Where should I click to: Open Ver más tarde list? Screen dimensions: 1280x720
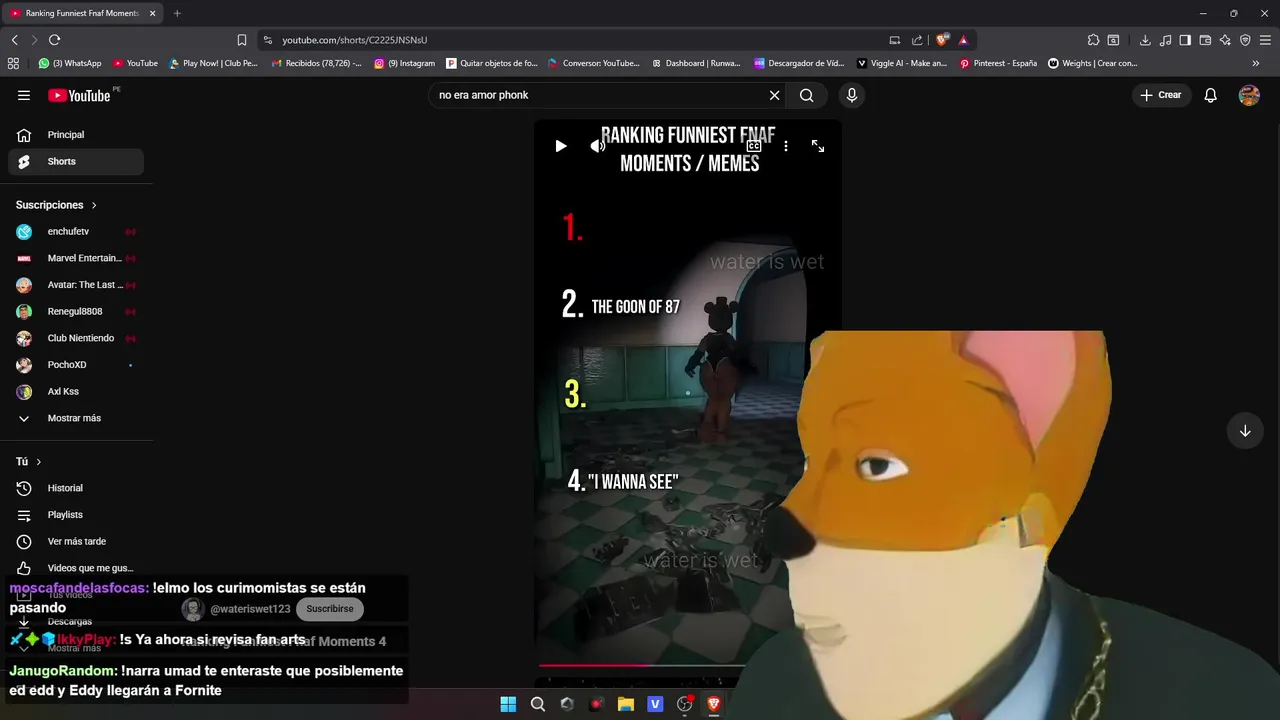point(76,542)
